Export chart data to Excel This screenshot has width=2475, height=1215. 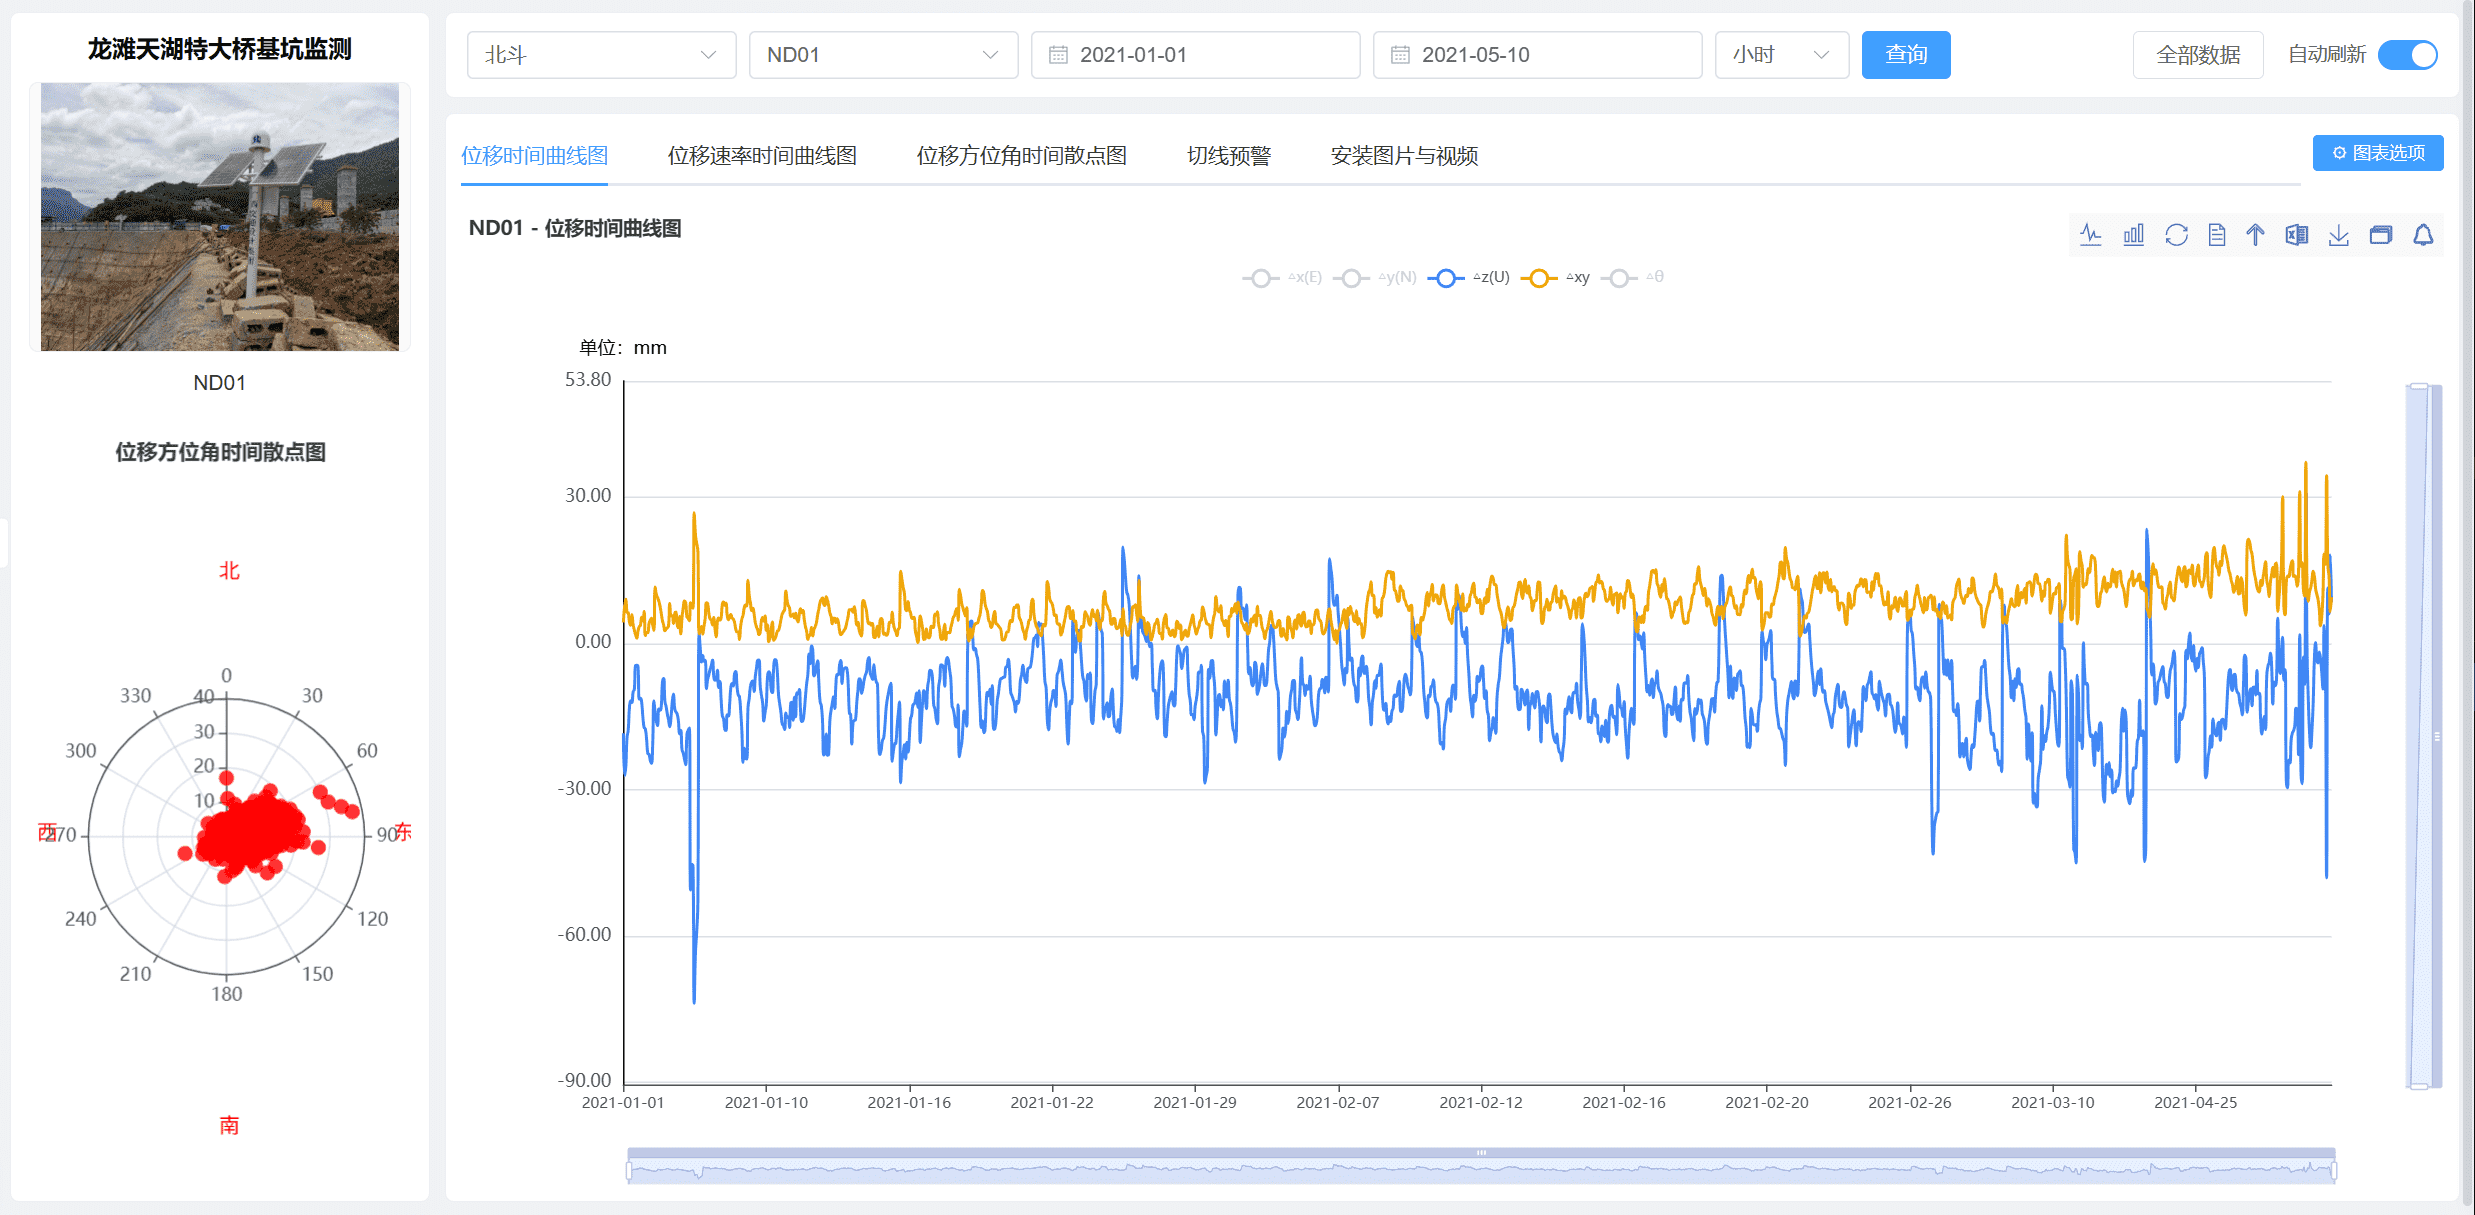2297,235
